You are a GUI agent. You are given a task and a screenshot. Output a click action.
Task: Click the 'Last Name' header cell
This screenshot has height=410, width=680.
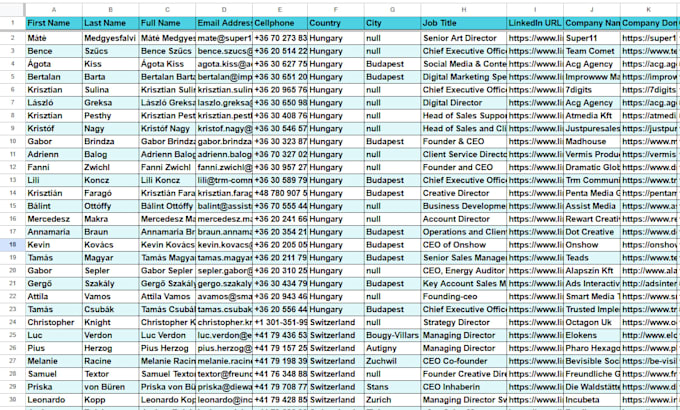tap(111, 23)
